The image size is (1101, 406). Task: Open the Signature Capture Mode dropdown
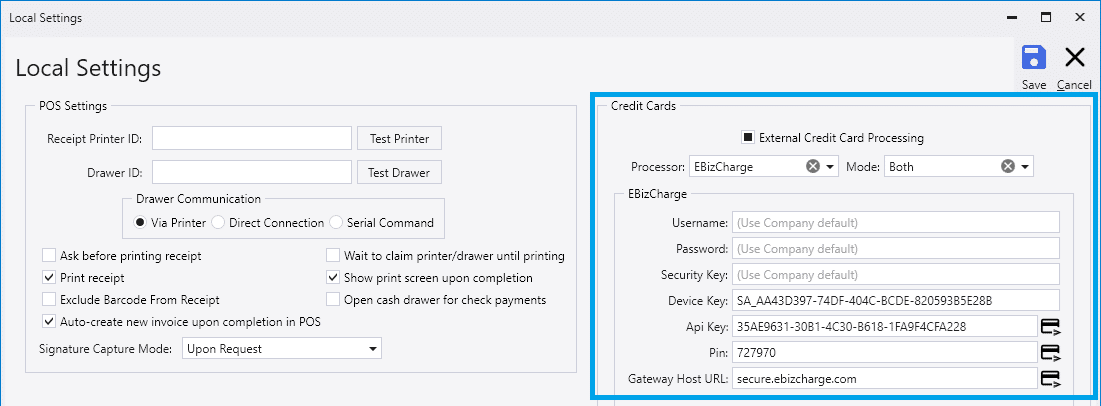[282, 348]
